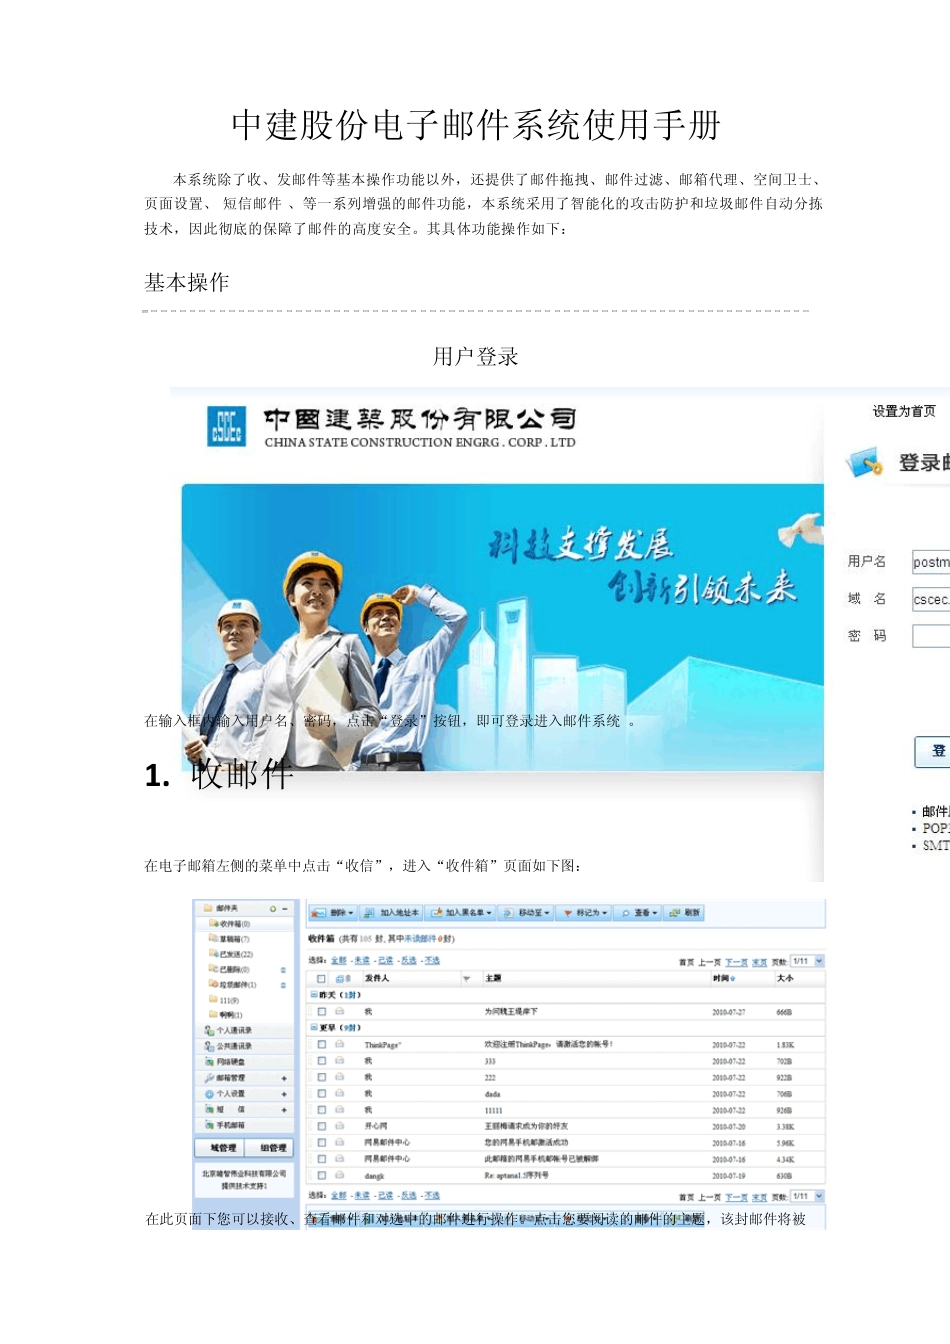Open the 收件箱 inbox folder

click(233, 924)
